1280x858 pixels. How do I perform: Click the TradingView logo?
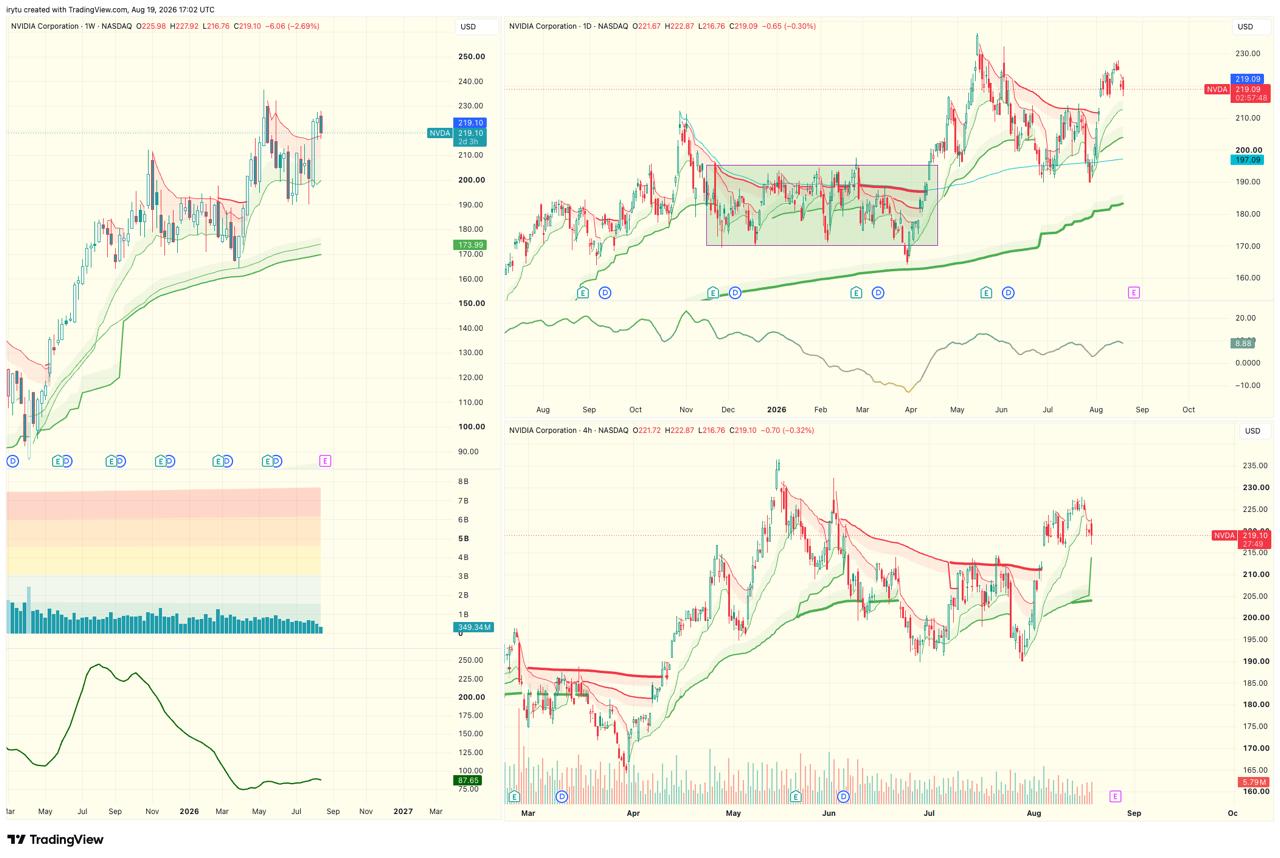[55, 839]
